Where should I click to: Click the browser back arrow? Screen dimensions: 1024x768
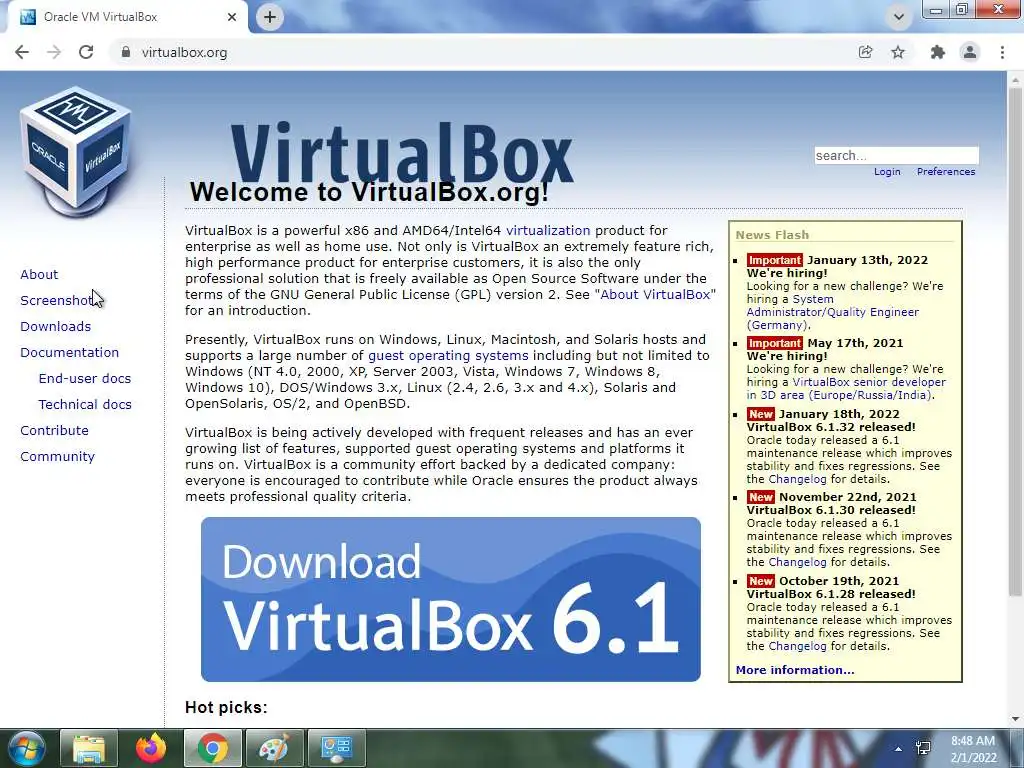(22, 52)
